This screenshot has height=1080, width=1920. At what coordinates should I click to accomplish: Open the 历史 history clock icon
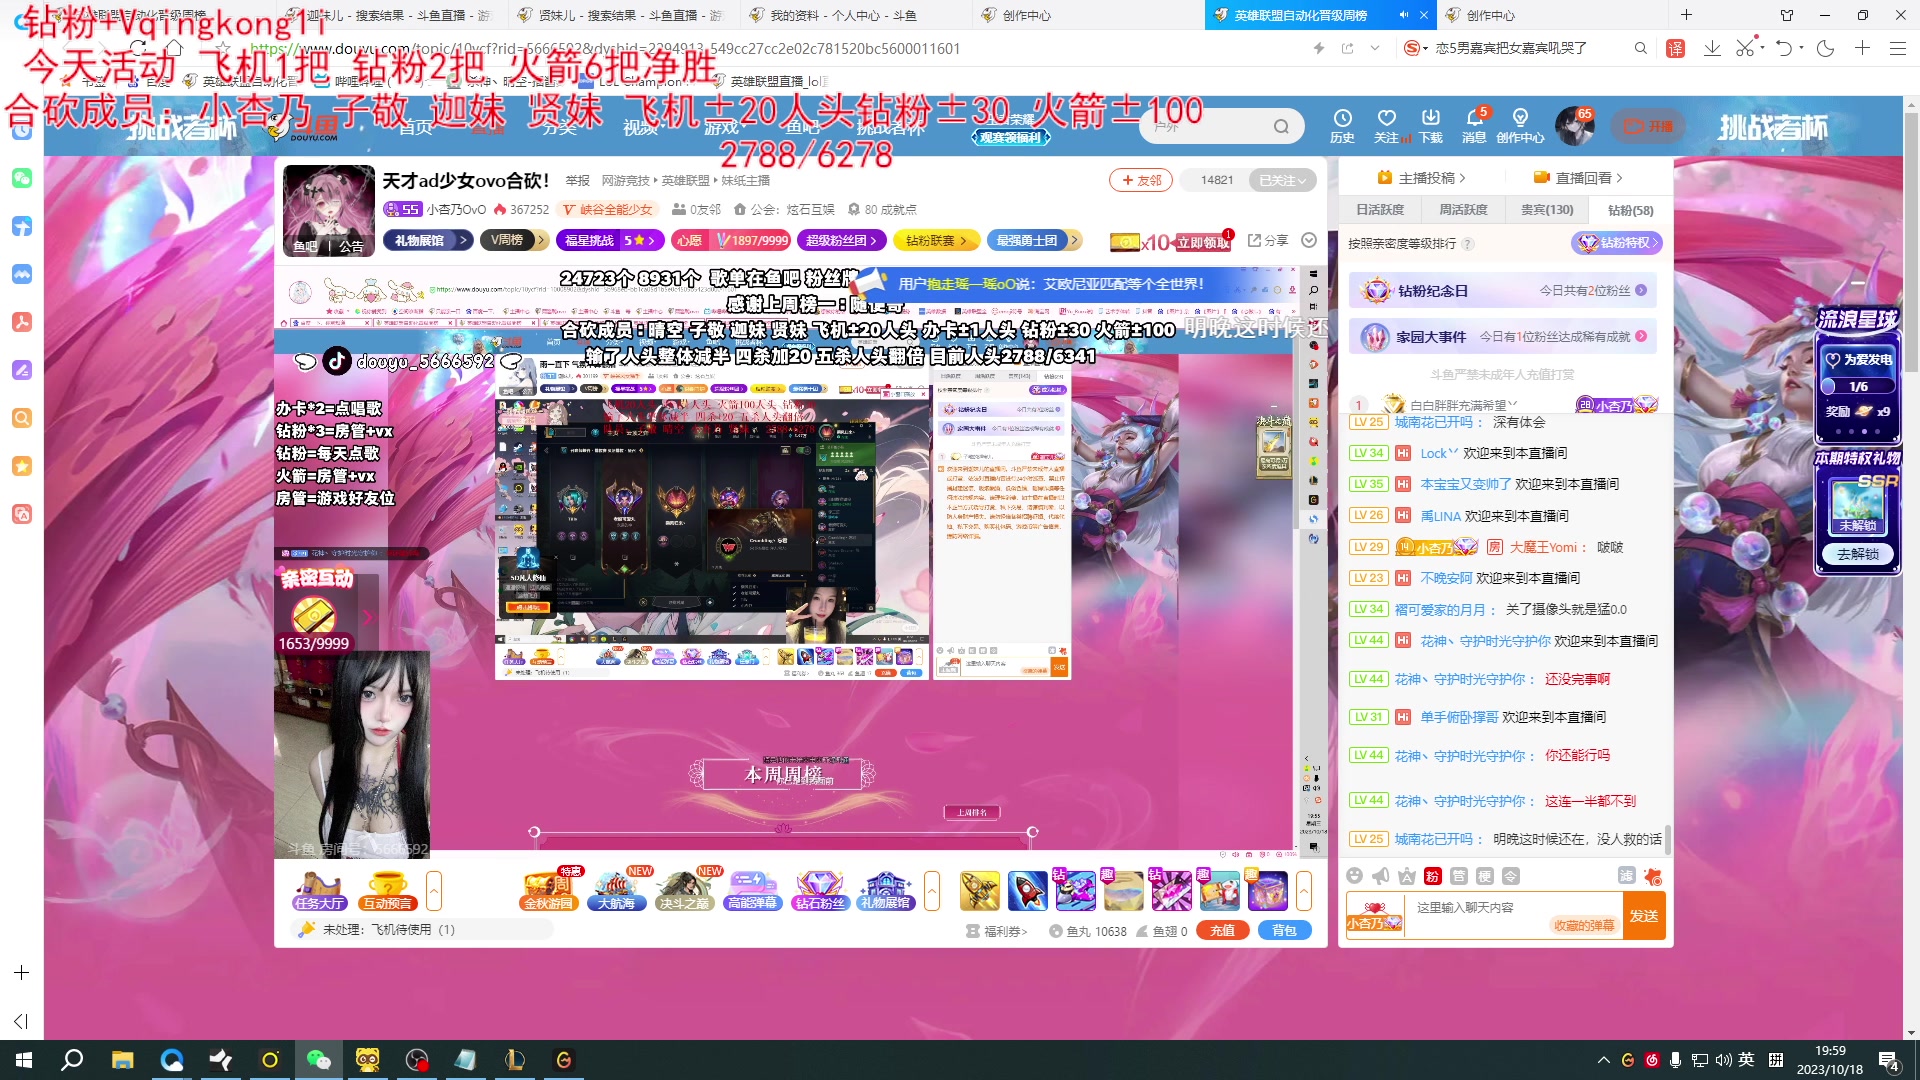point(1342,126)
